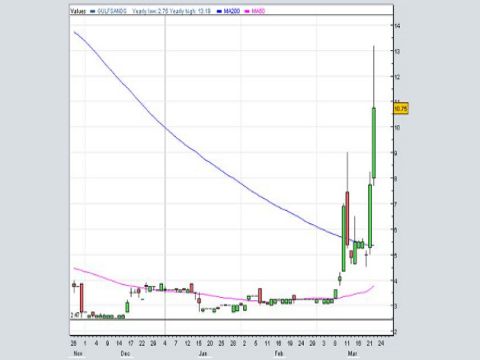Click the yellow 10.75 current price tag
This screenshot has width=480, height=360.
pos(401,109)
